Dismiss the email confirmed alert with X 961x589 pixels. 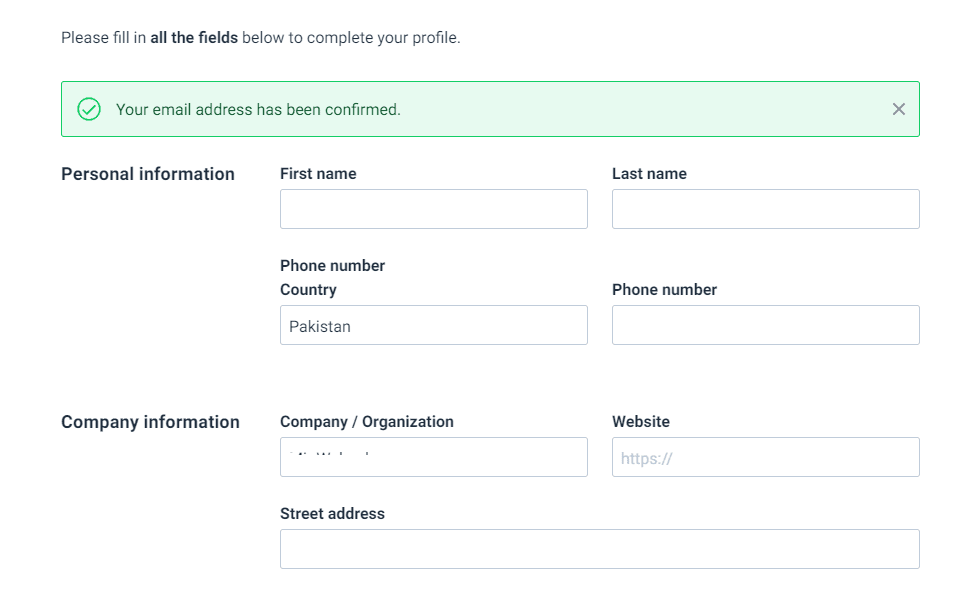click(x=898, y=109)
